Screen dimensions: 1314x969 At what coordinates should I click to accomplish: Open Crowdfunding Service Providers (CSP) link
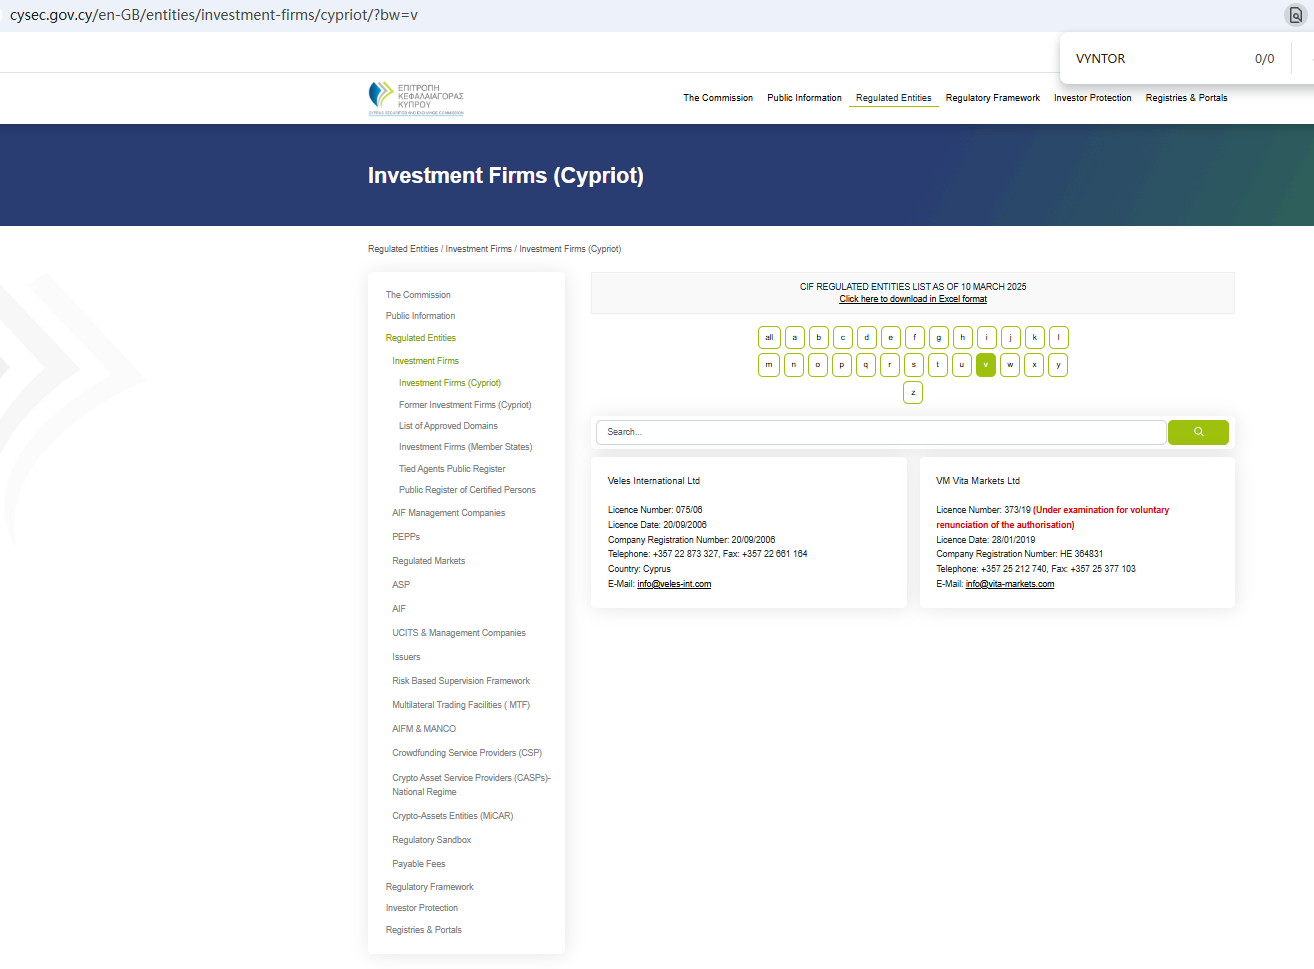pos(467,753)
